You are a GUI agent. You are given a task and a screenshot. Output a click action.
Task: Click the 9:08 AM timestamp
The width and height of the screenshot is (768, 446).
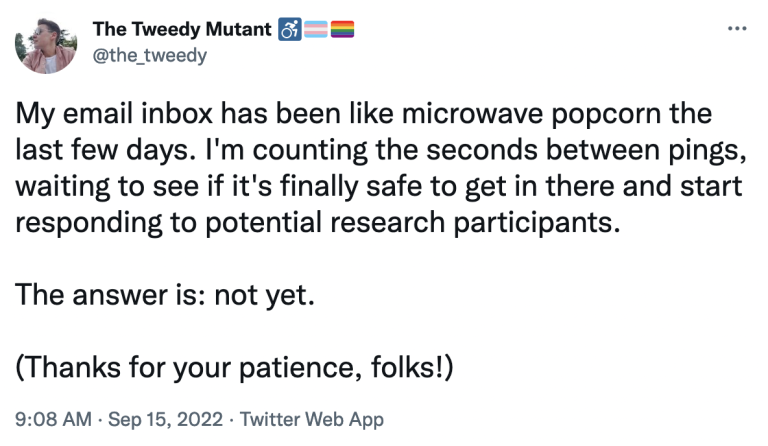(x=53, y=420)
